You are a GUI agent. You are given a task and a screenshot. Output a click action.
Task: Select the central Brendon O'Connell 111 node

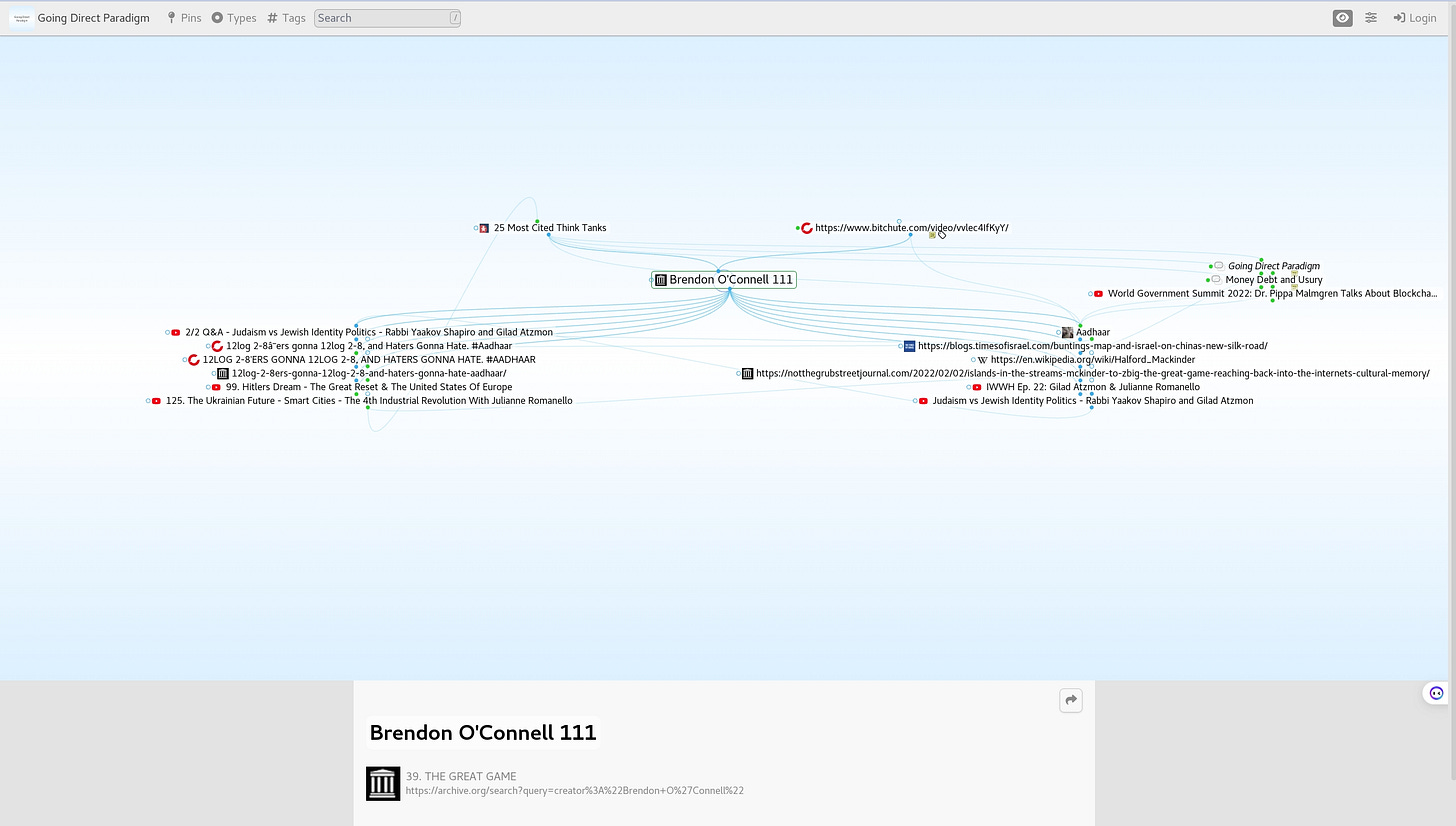pyautogui.click(x=724, y=280)
